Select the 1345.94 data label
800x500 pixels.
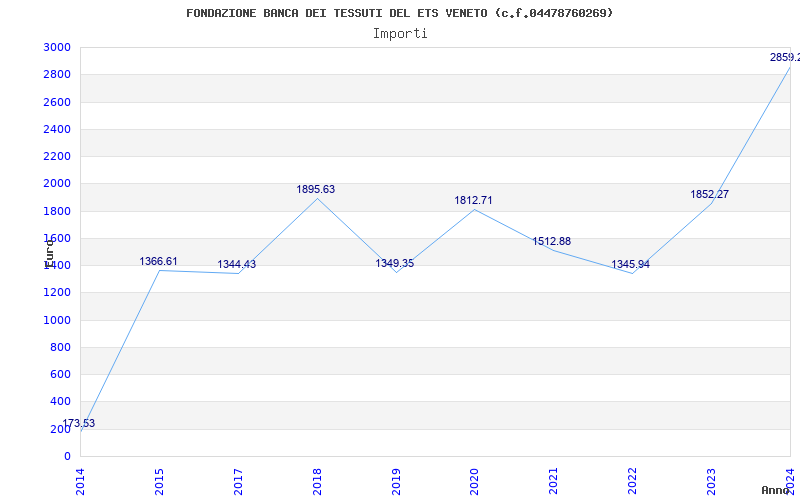[x=631, y=264]
